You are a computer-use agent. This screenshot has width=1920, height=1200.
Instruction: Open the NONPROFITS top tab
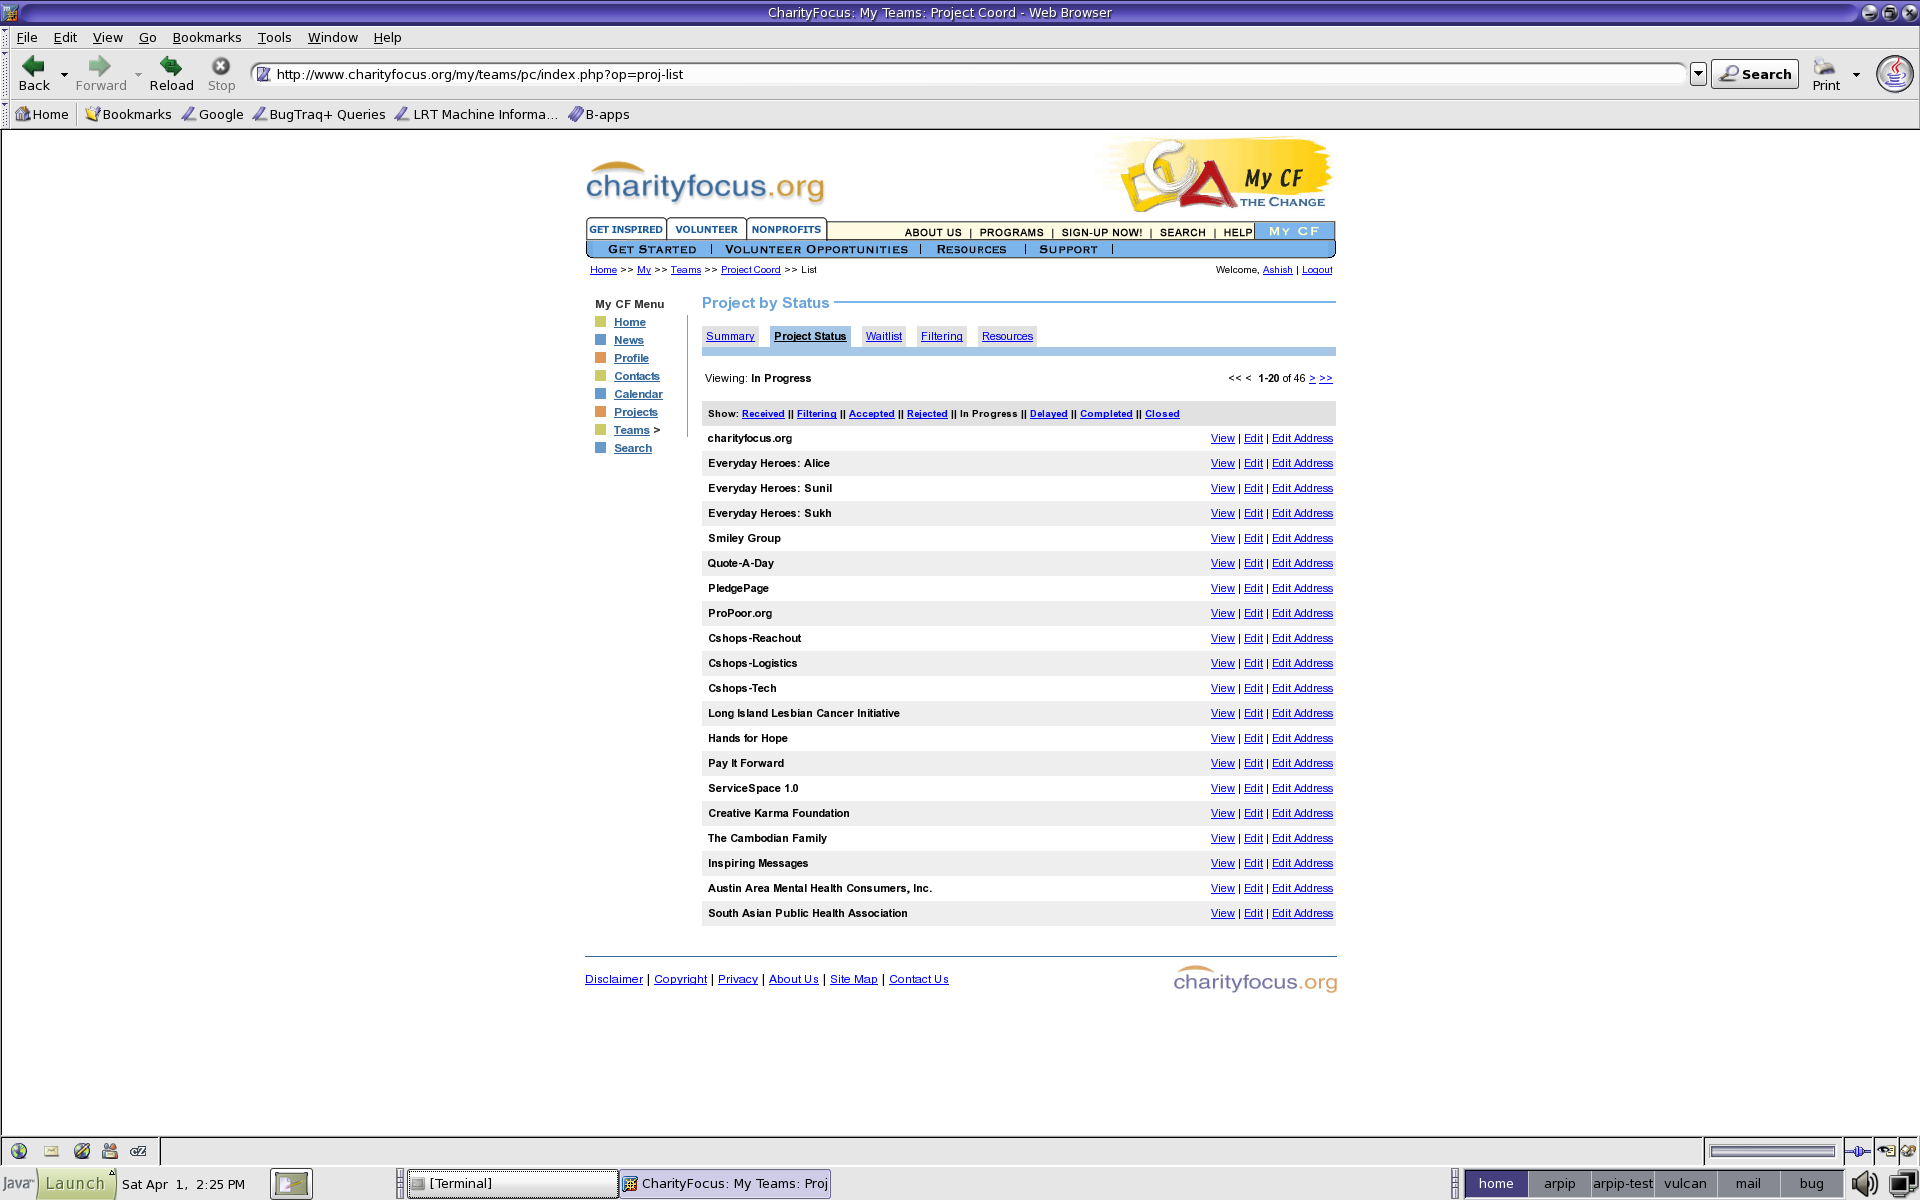click(786, 229)
